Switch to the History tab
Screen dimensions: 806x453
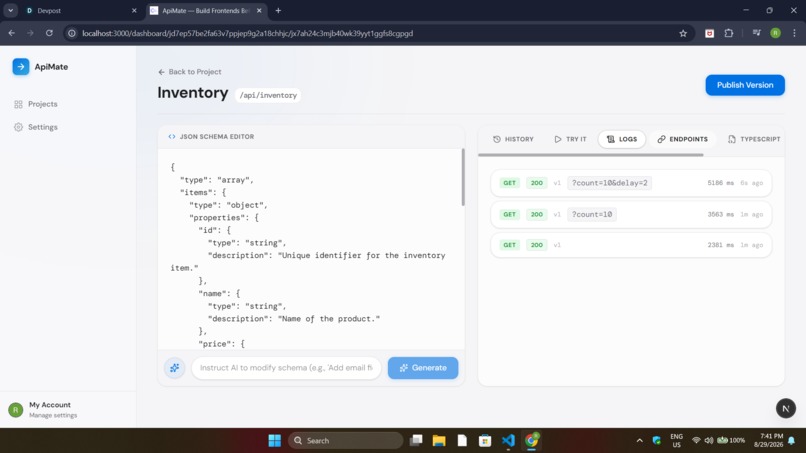(513, 139)
